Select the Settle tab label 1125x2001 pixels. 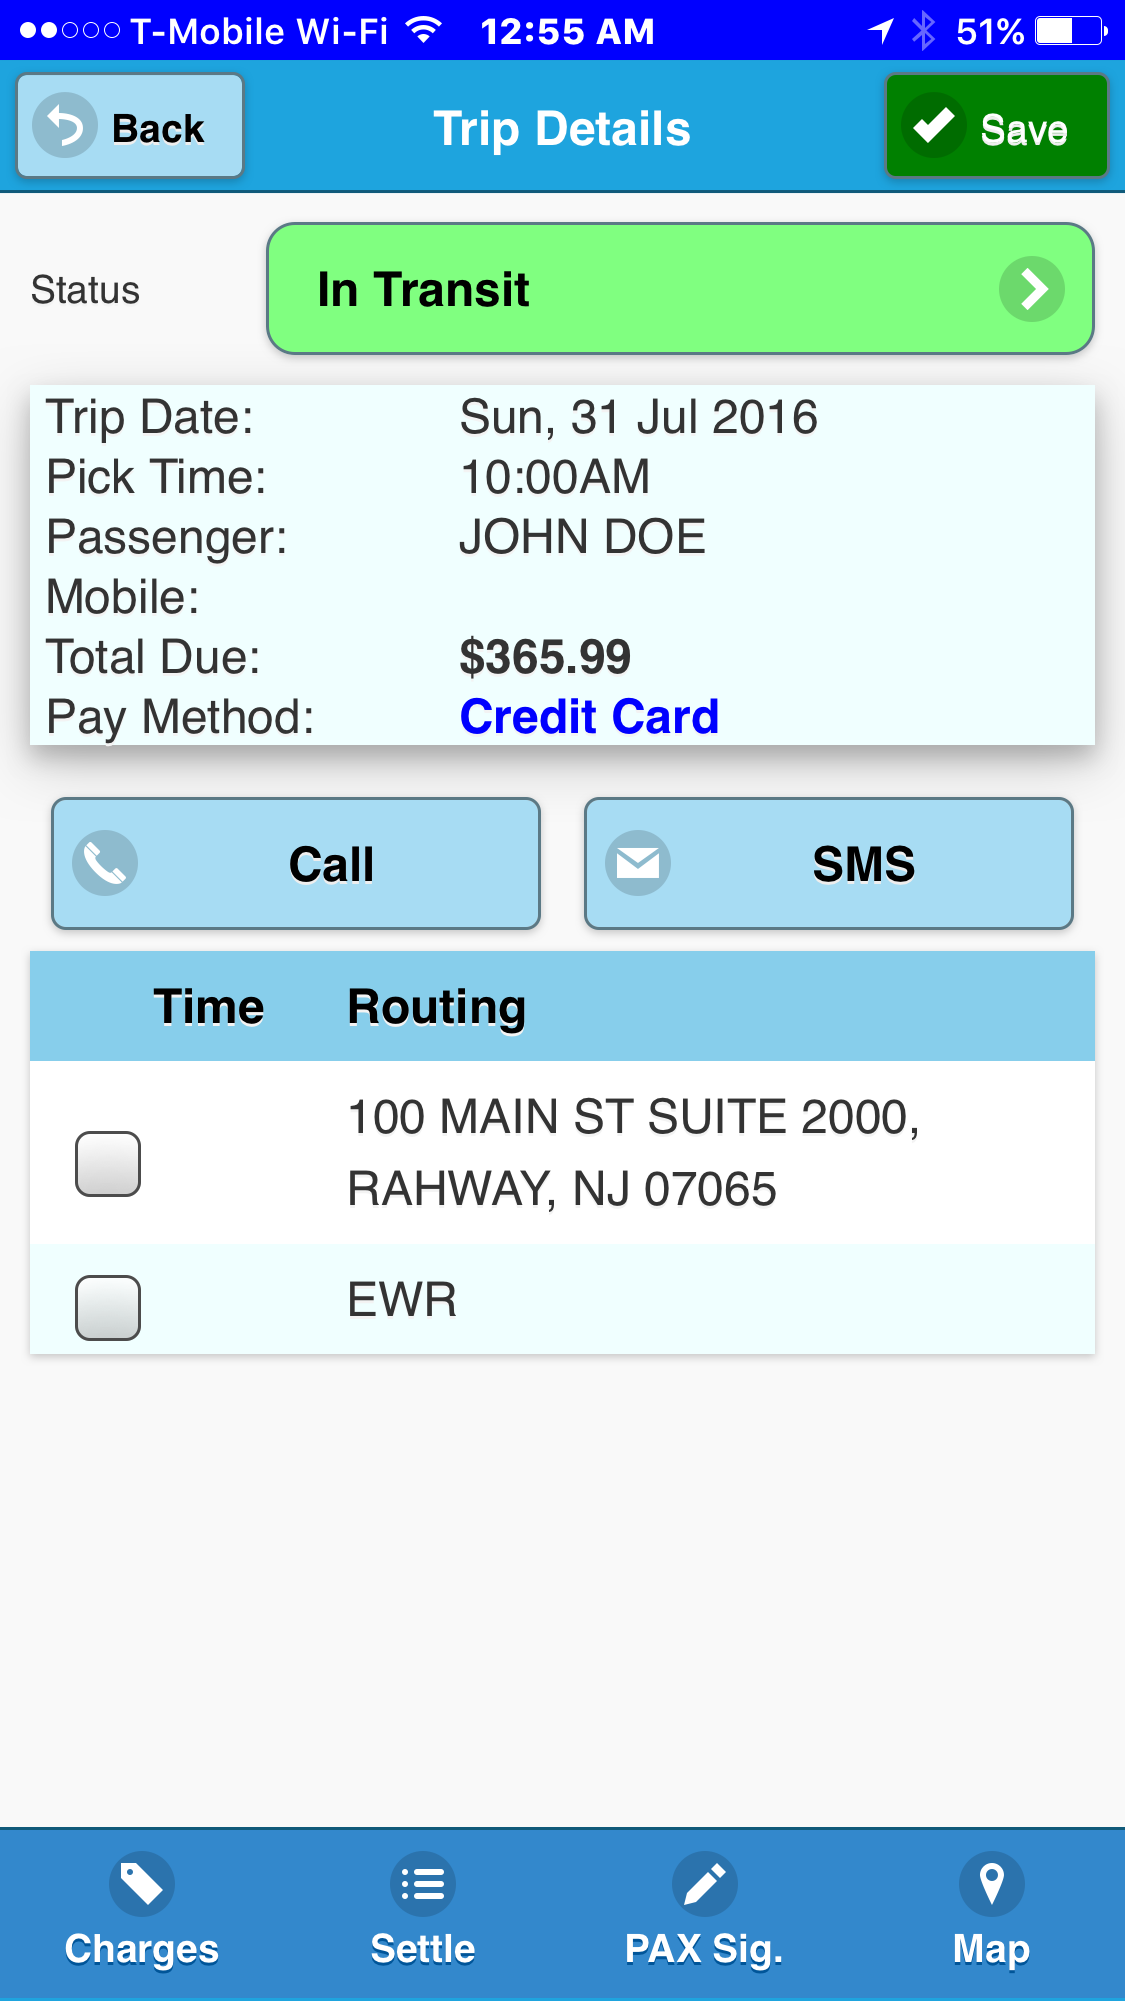click(423, 1949)
